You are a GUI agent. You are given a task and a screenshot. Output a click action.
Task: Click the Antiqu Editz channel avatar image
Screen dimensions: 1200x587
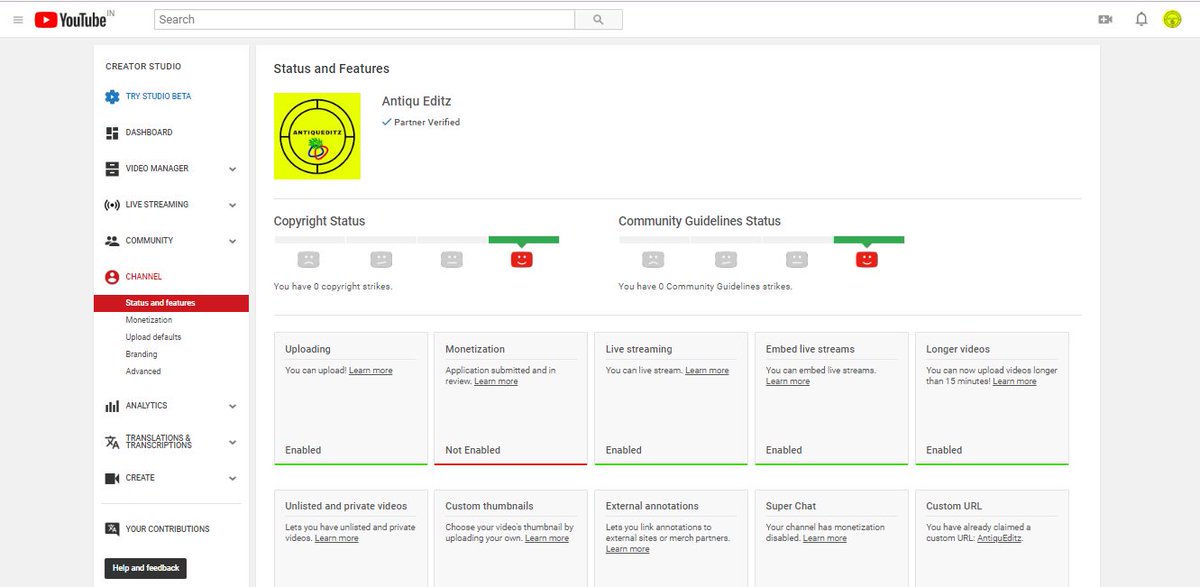[x=317, y=136]
